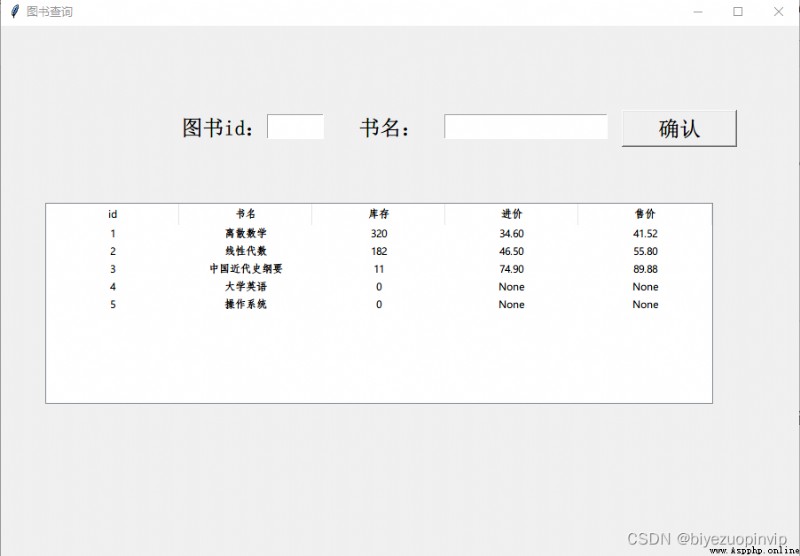Click stock value 182
This screenshot has width=800, height=556.
pos(379,251)
